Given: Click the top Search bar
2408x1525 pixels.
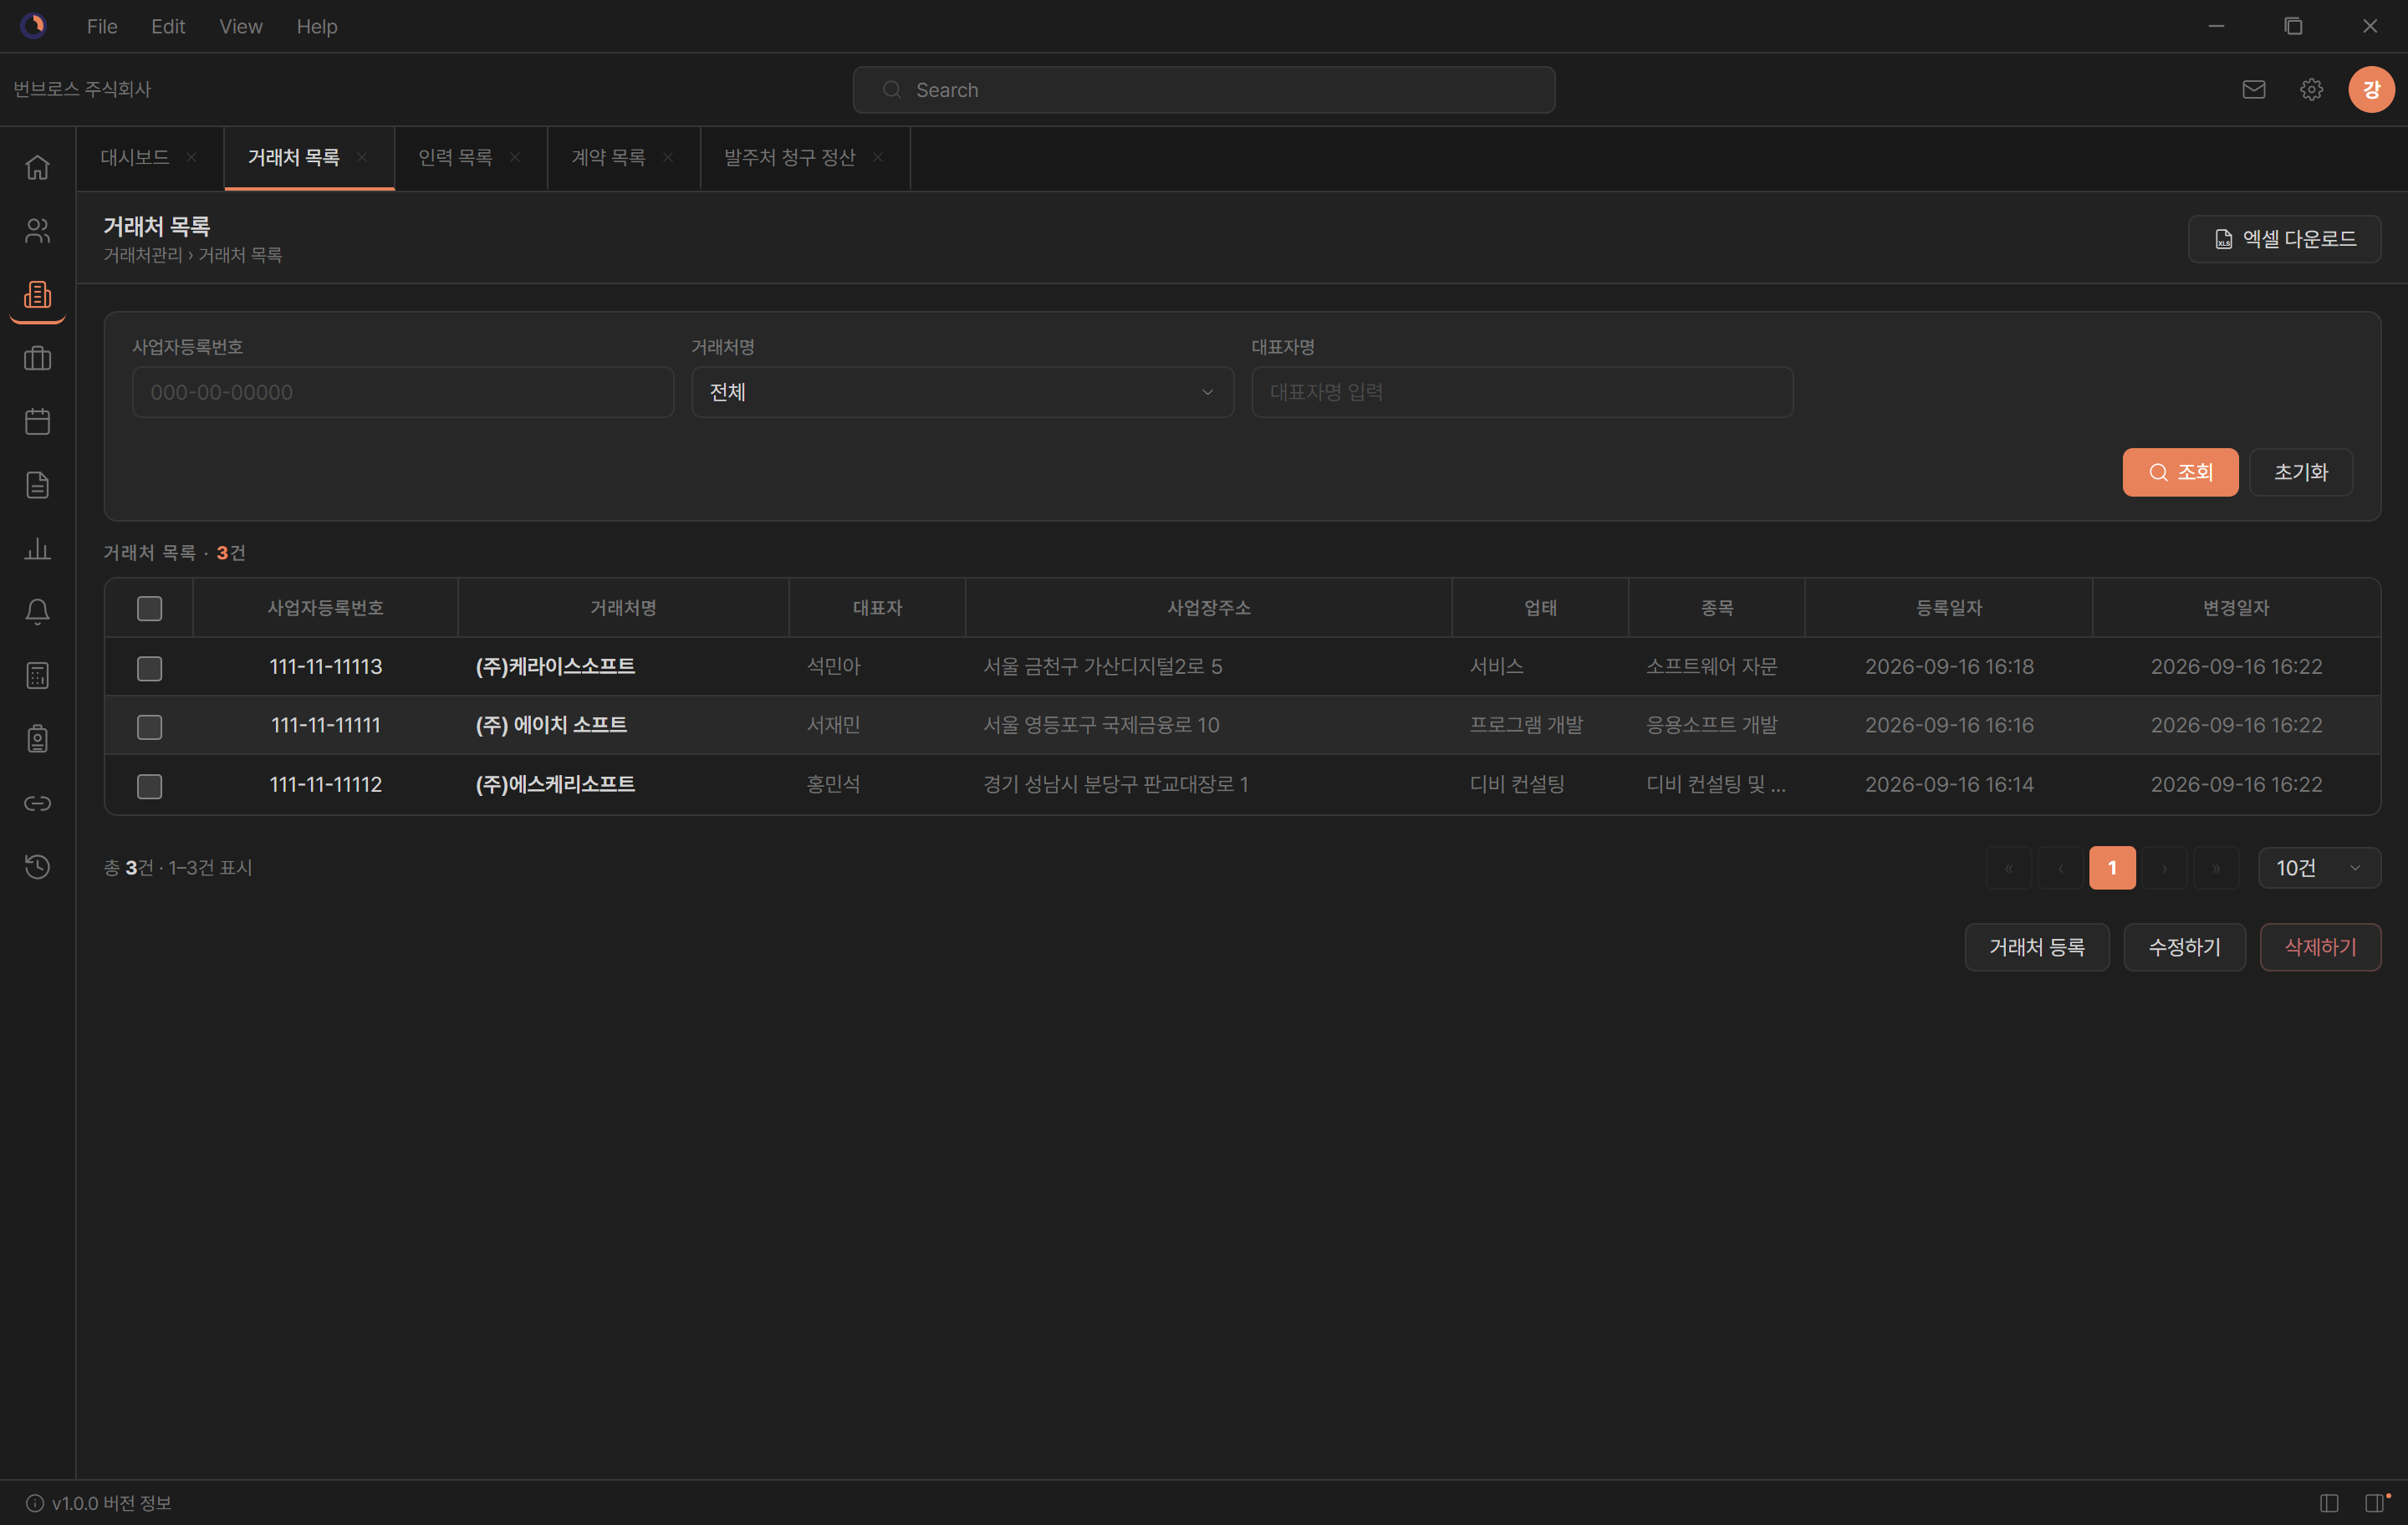Looking at the screenshot, I should tap(1203, 90).
